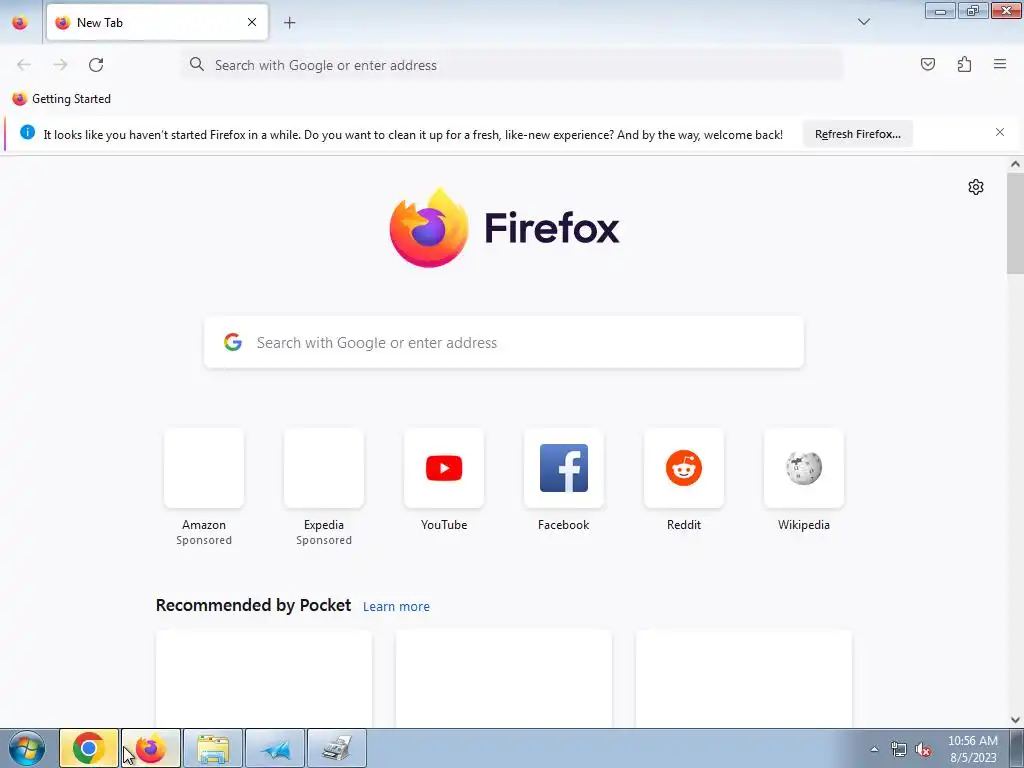Open new tab personalize gear icon
Screen dimensions: 1024x768
click(x=976, y=187)
